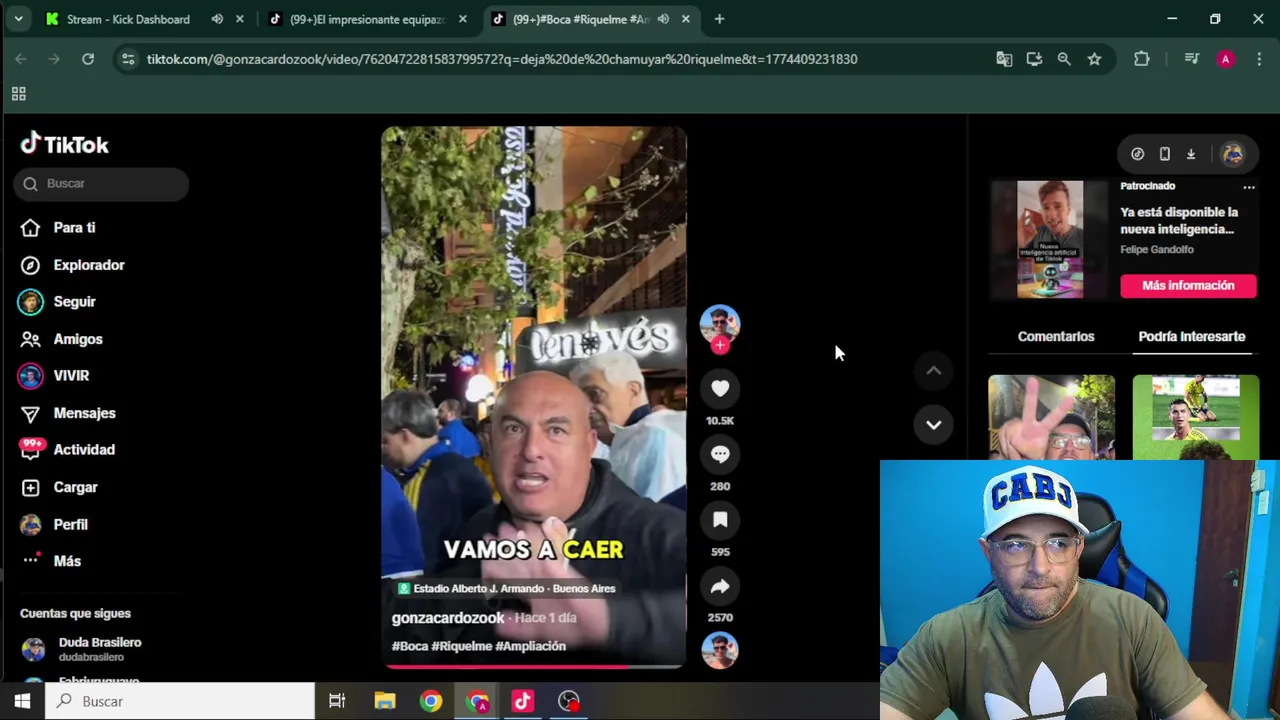Go to next video with down chevron

933,425
